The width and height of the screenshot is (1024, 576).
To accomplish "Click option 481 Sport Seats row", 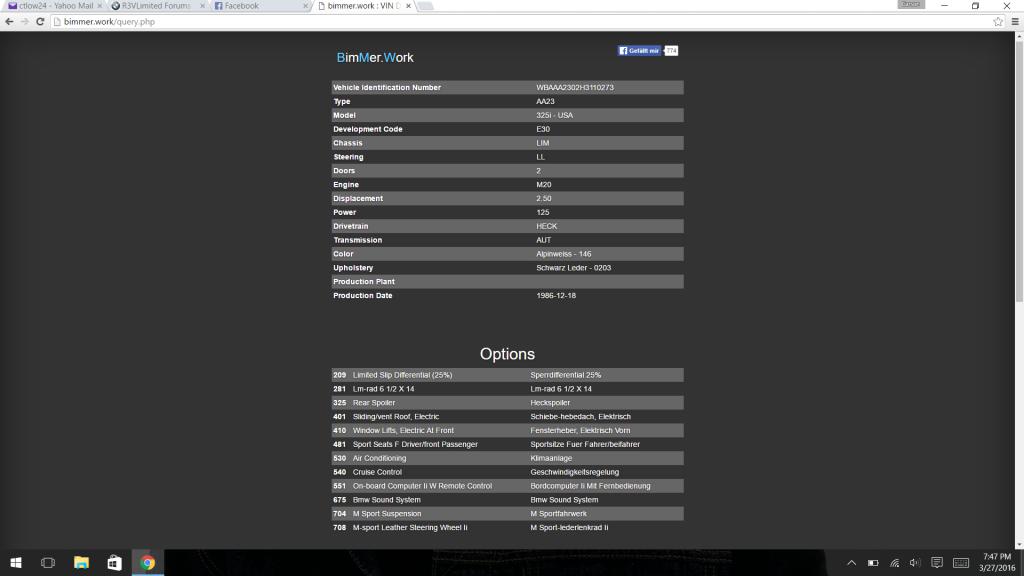I will coord(507,444).
